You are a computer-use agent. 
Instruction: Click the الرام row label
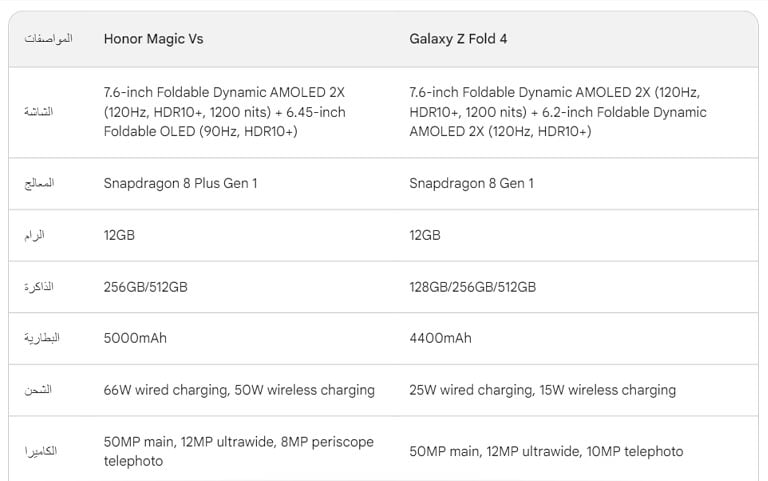tap(40, 236)
